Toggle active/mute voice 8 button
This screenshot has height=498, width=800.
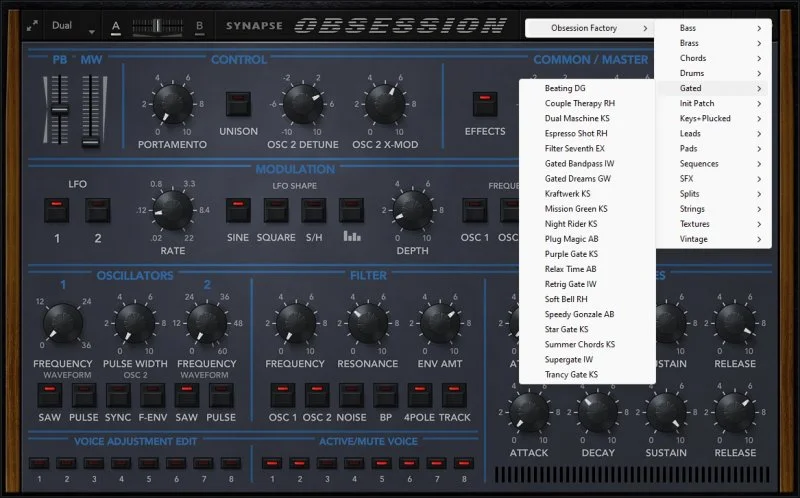464,463
